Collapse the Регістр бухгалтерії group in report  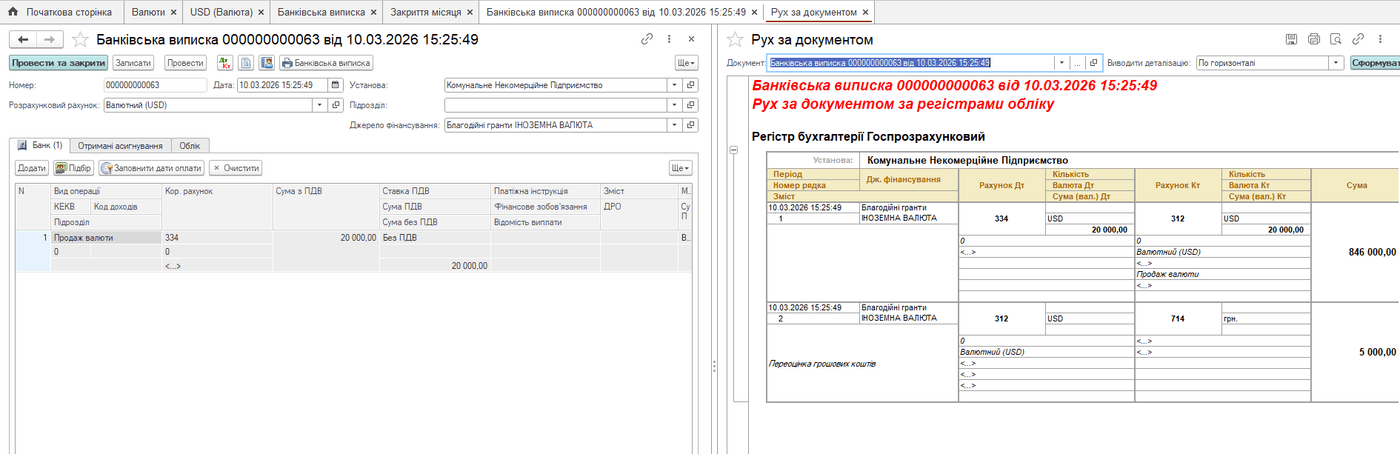(733, 149)
